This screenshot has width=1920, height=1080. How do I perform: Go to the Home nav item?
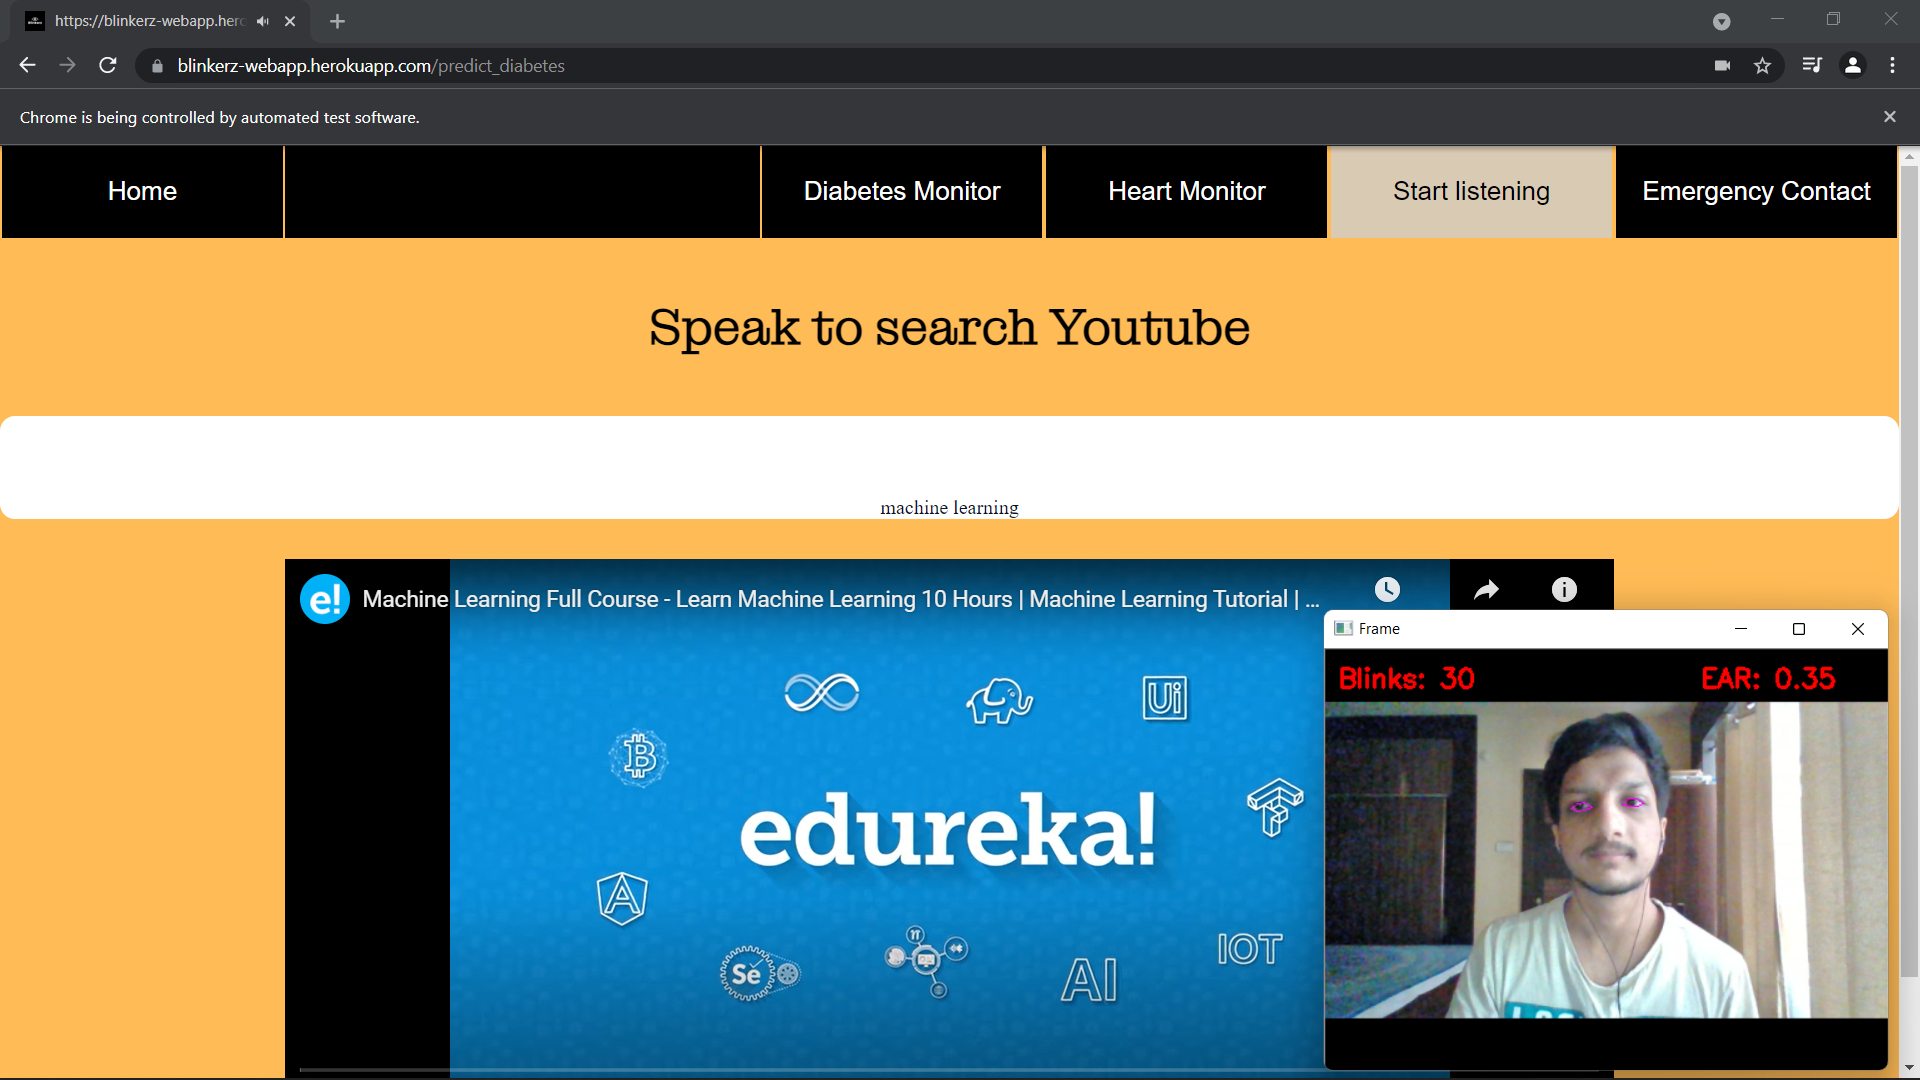(x=142, y=191)
